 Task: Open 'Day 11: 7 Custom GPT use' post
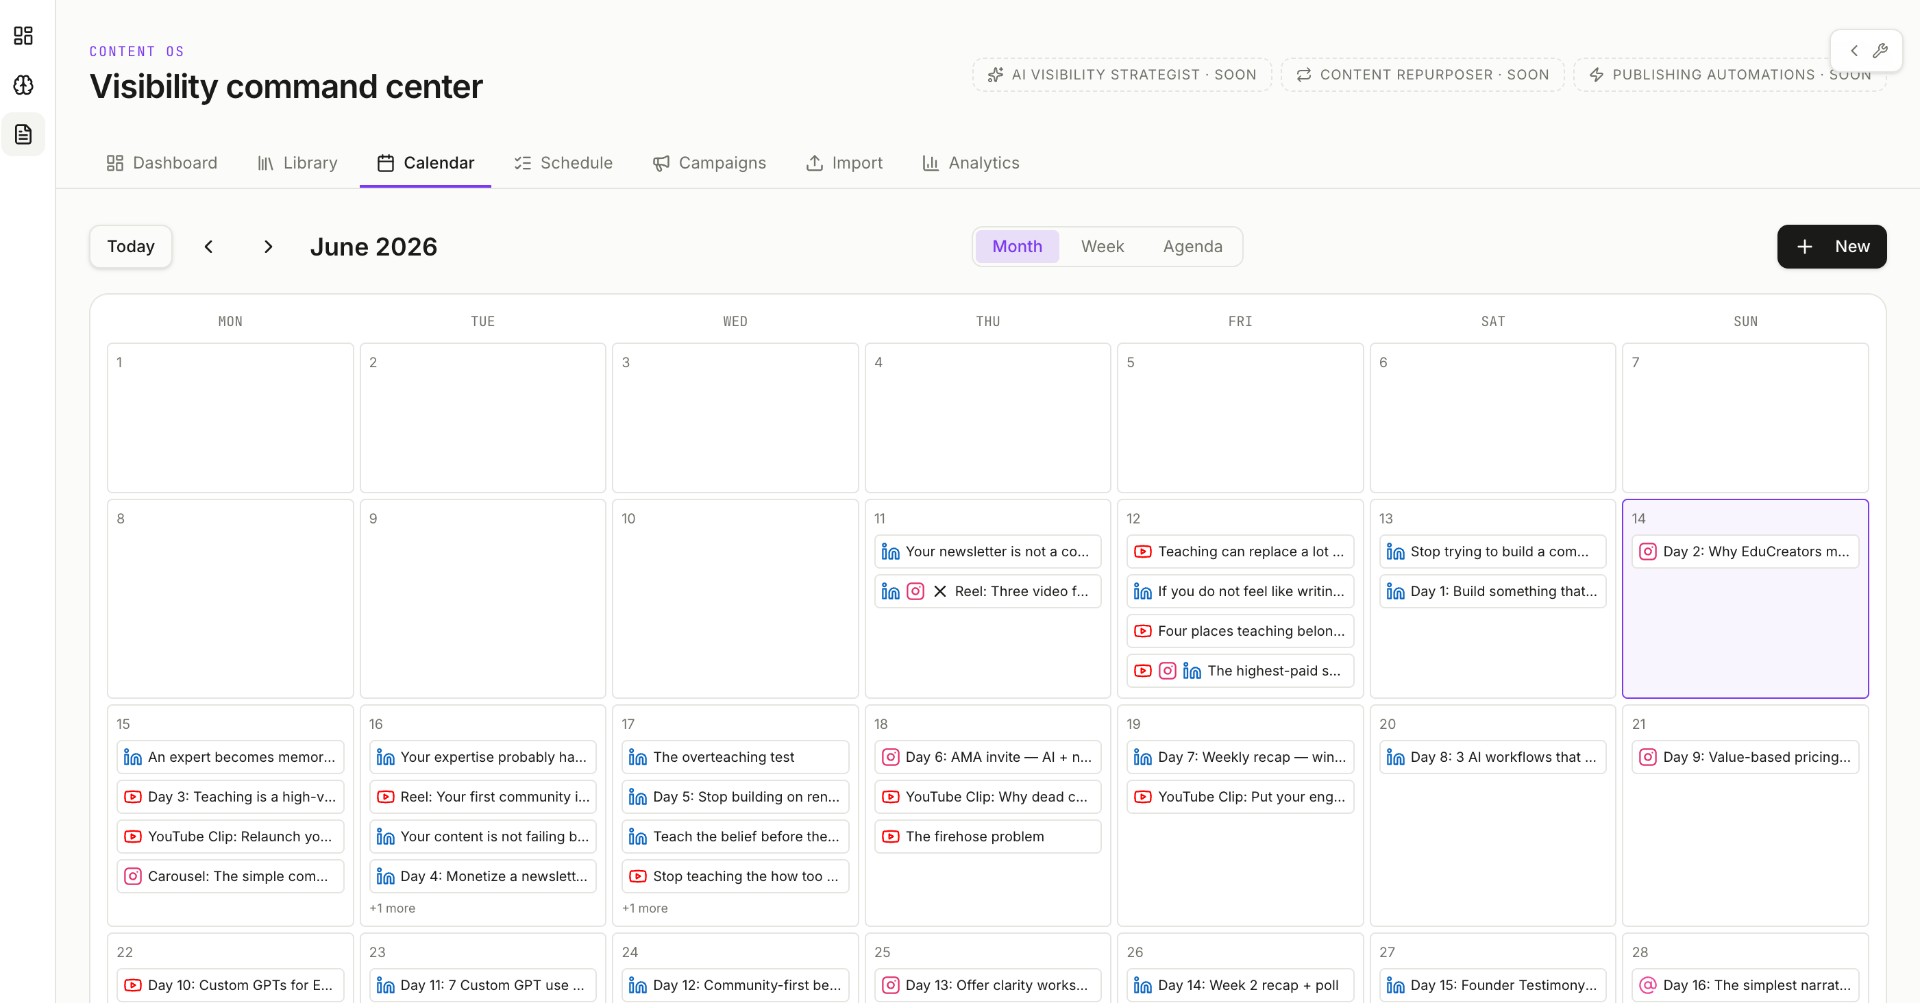click(x=483, y=985)
